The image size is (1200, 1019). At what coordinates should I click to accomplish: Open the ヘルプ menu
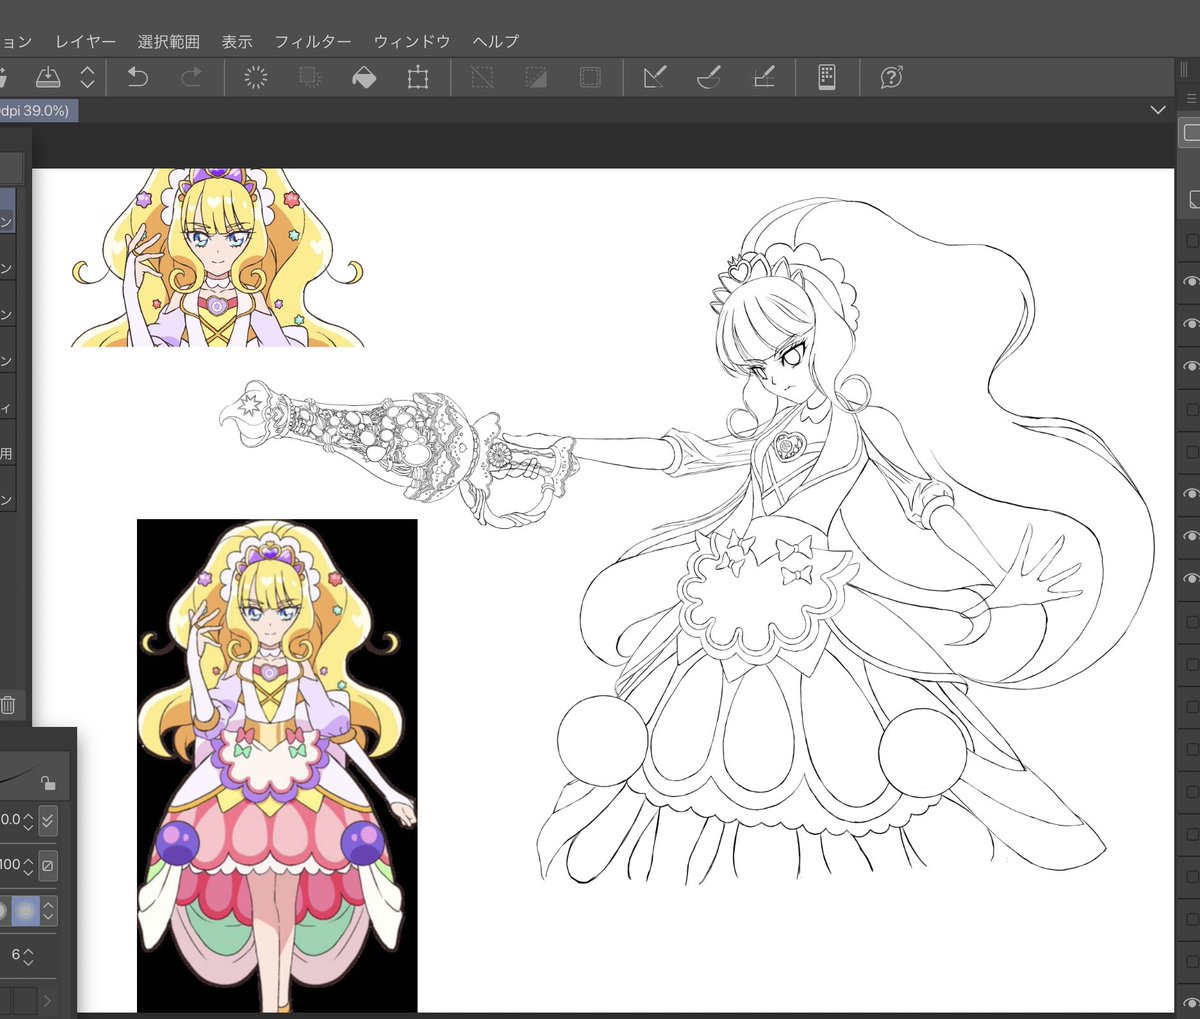tap(496, 41)
